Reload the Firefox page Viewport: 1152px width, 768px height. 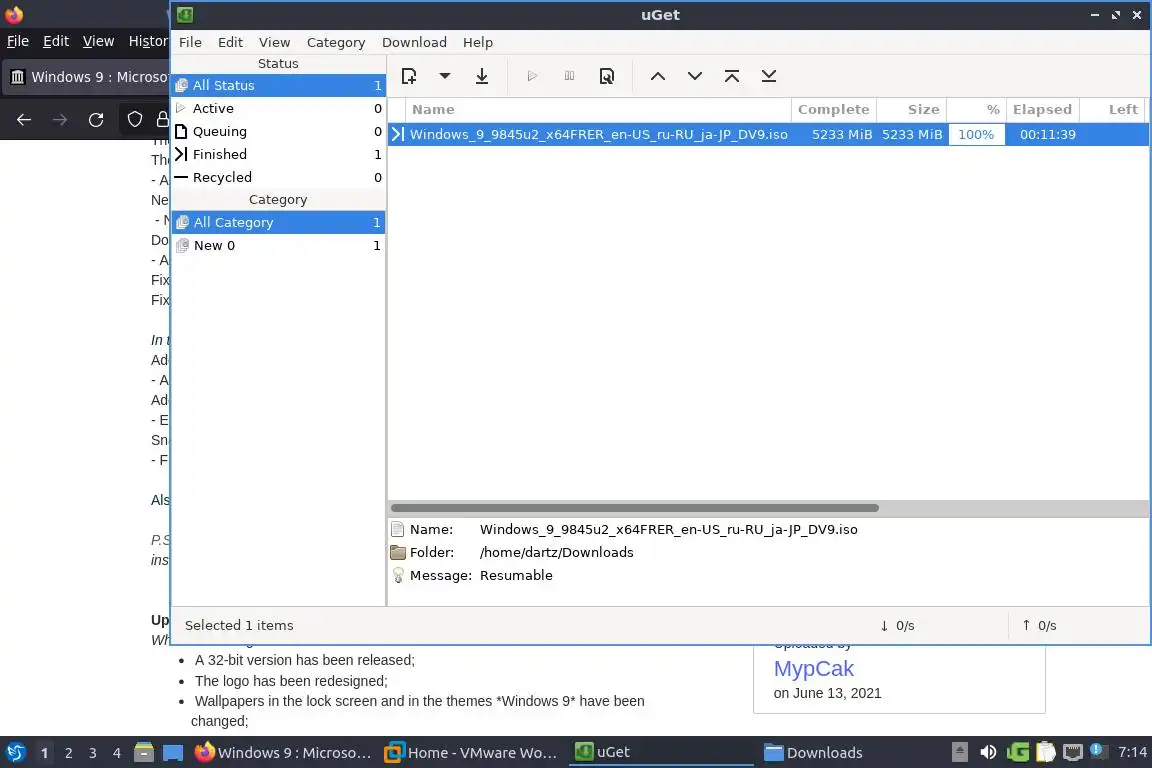(x=96, y=120)
